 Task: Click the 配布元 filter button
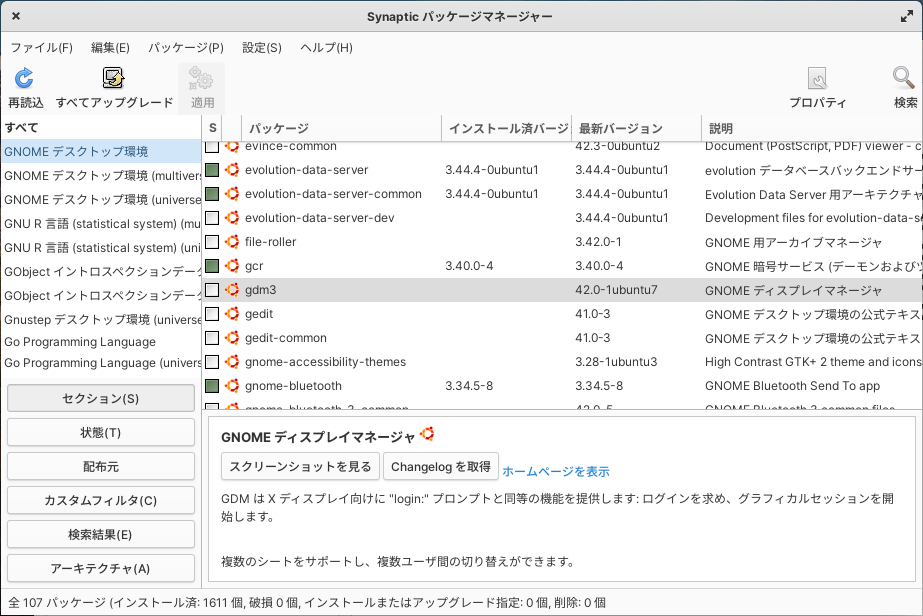coord(101,466)
